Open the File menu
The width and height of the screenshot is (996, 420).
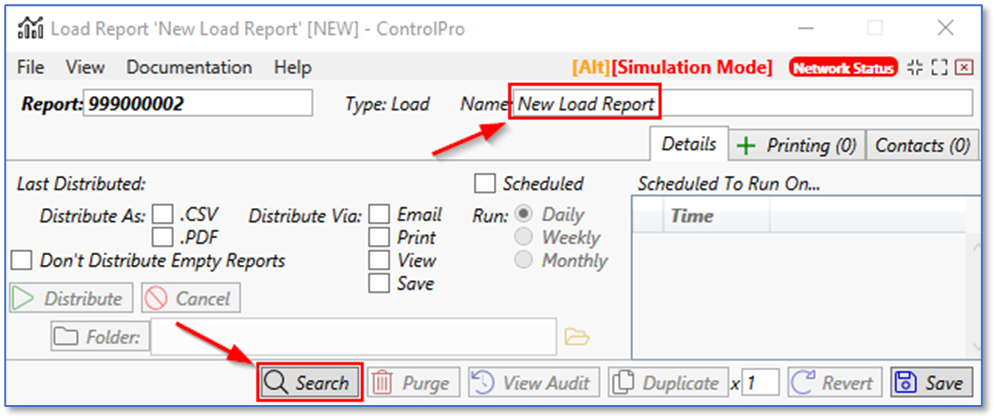pos(31,68)
